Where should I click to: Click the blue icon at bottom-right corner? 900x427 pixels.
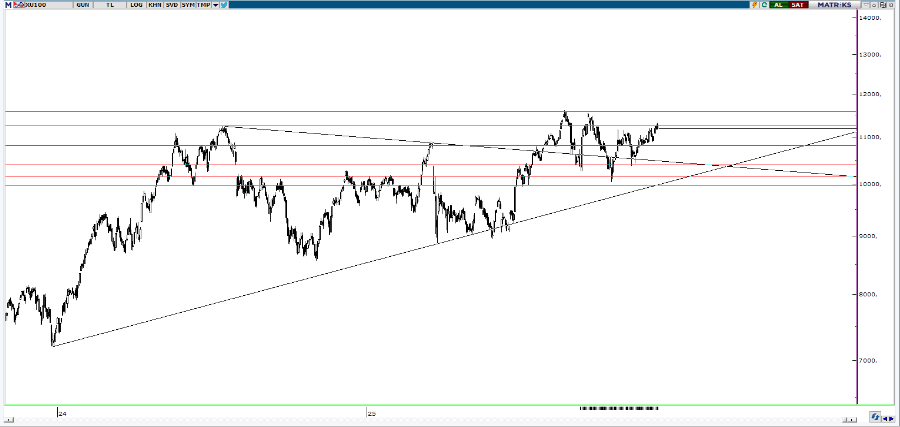(x=875, y=416)
